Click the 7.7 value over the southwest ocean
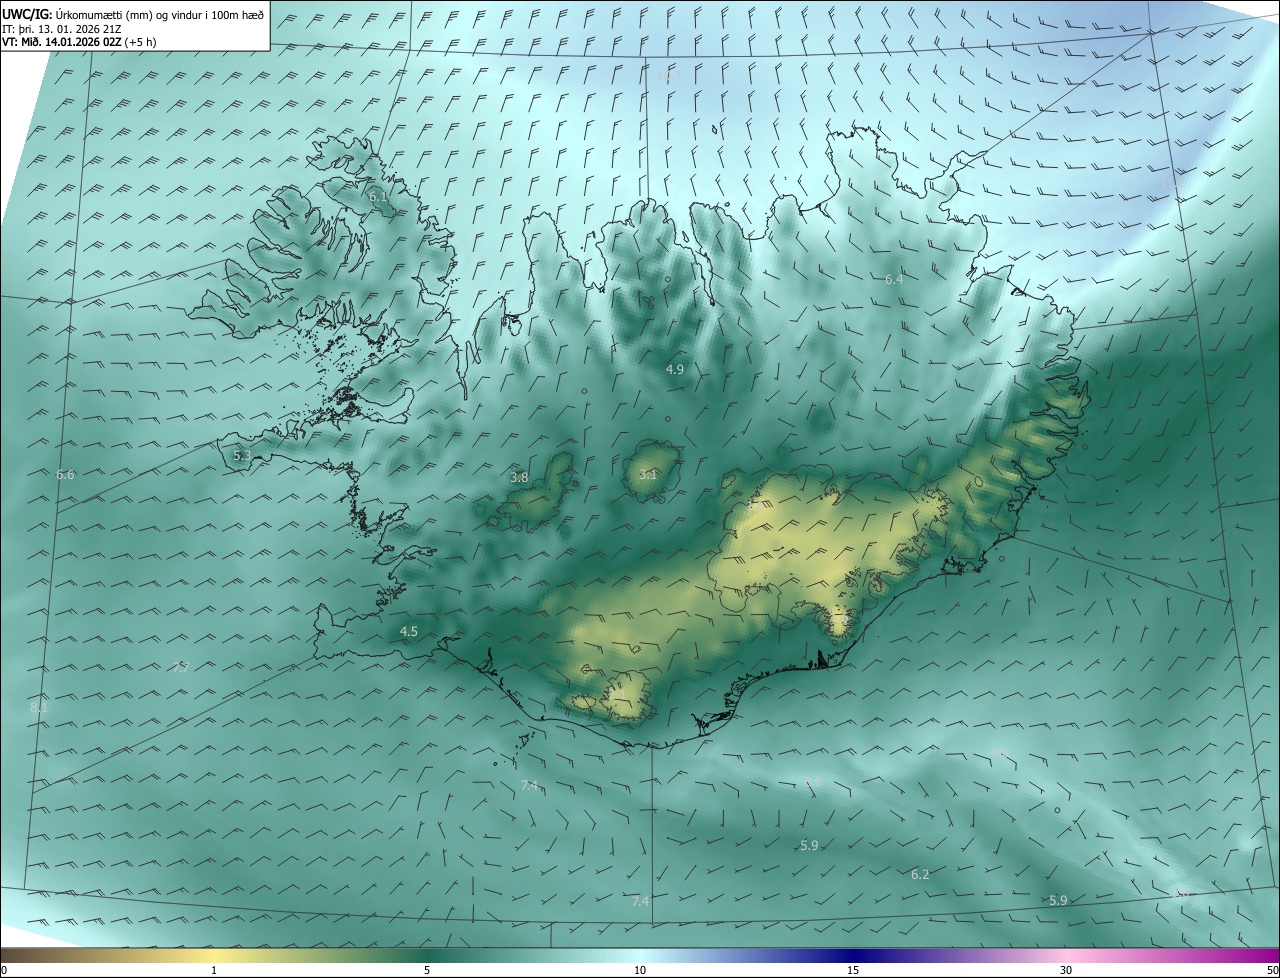The height and width of the screenshot is (978, 1280). (x=180, y=667)
